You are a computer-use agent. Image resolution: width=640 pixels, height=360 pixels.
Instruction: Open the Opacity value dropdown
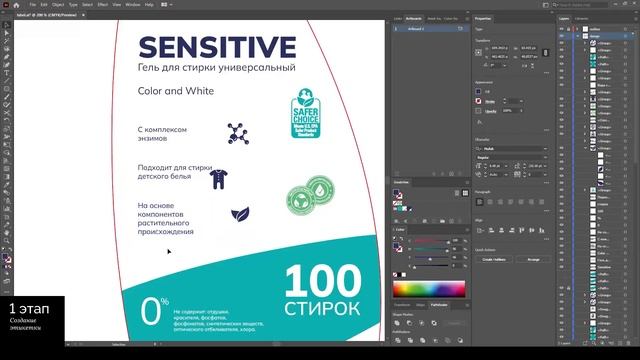click(521, 111)
